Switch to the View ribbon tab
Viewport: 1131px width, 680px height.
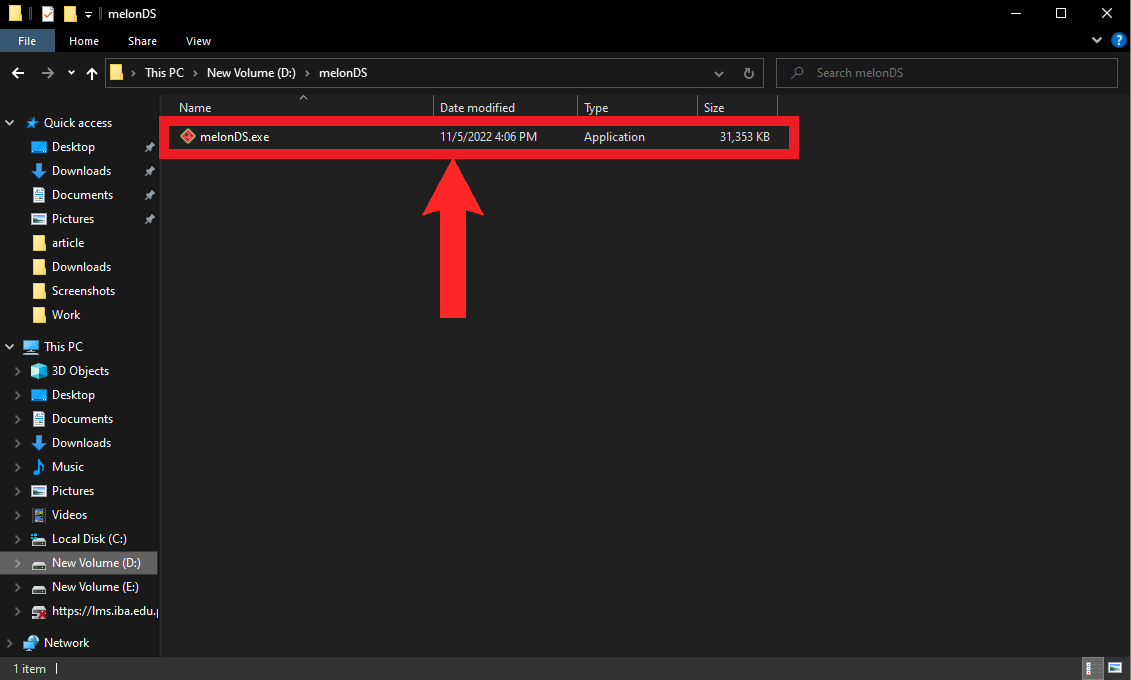pyautogui.click(x=198, y=41)
